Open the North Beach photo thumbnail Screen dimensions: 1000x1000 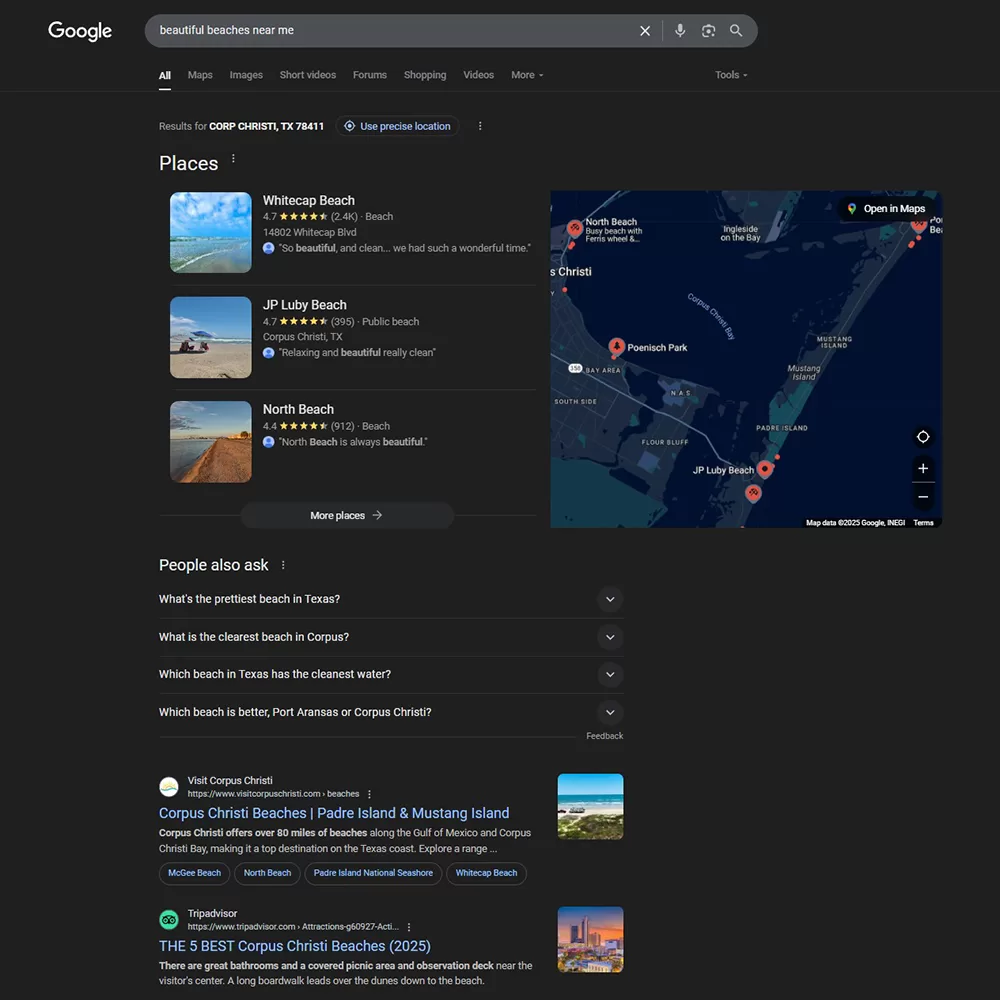[210, 442]
